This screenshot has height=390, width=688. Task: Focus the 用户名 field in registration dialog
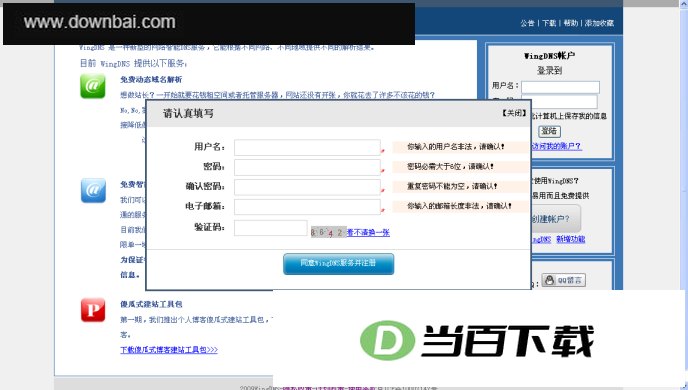[307, 147]
